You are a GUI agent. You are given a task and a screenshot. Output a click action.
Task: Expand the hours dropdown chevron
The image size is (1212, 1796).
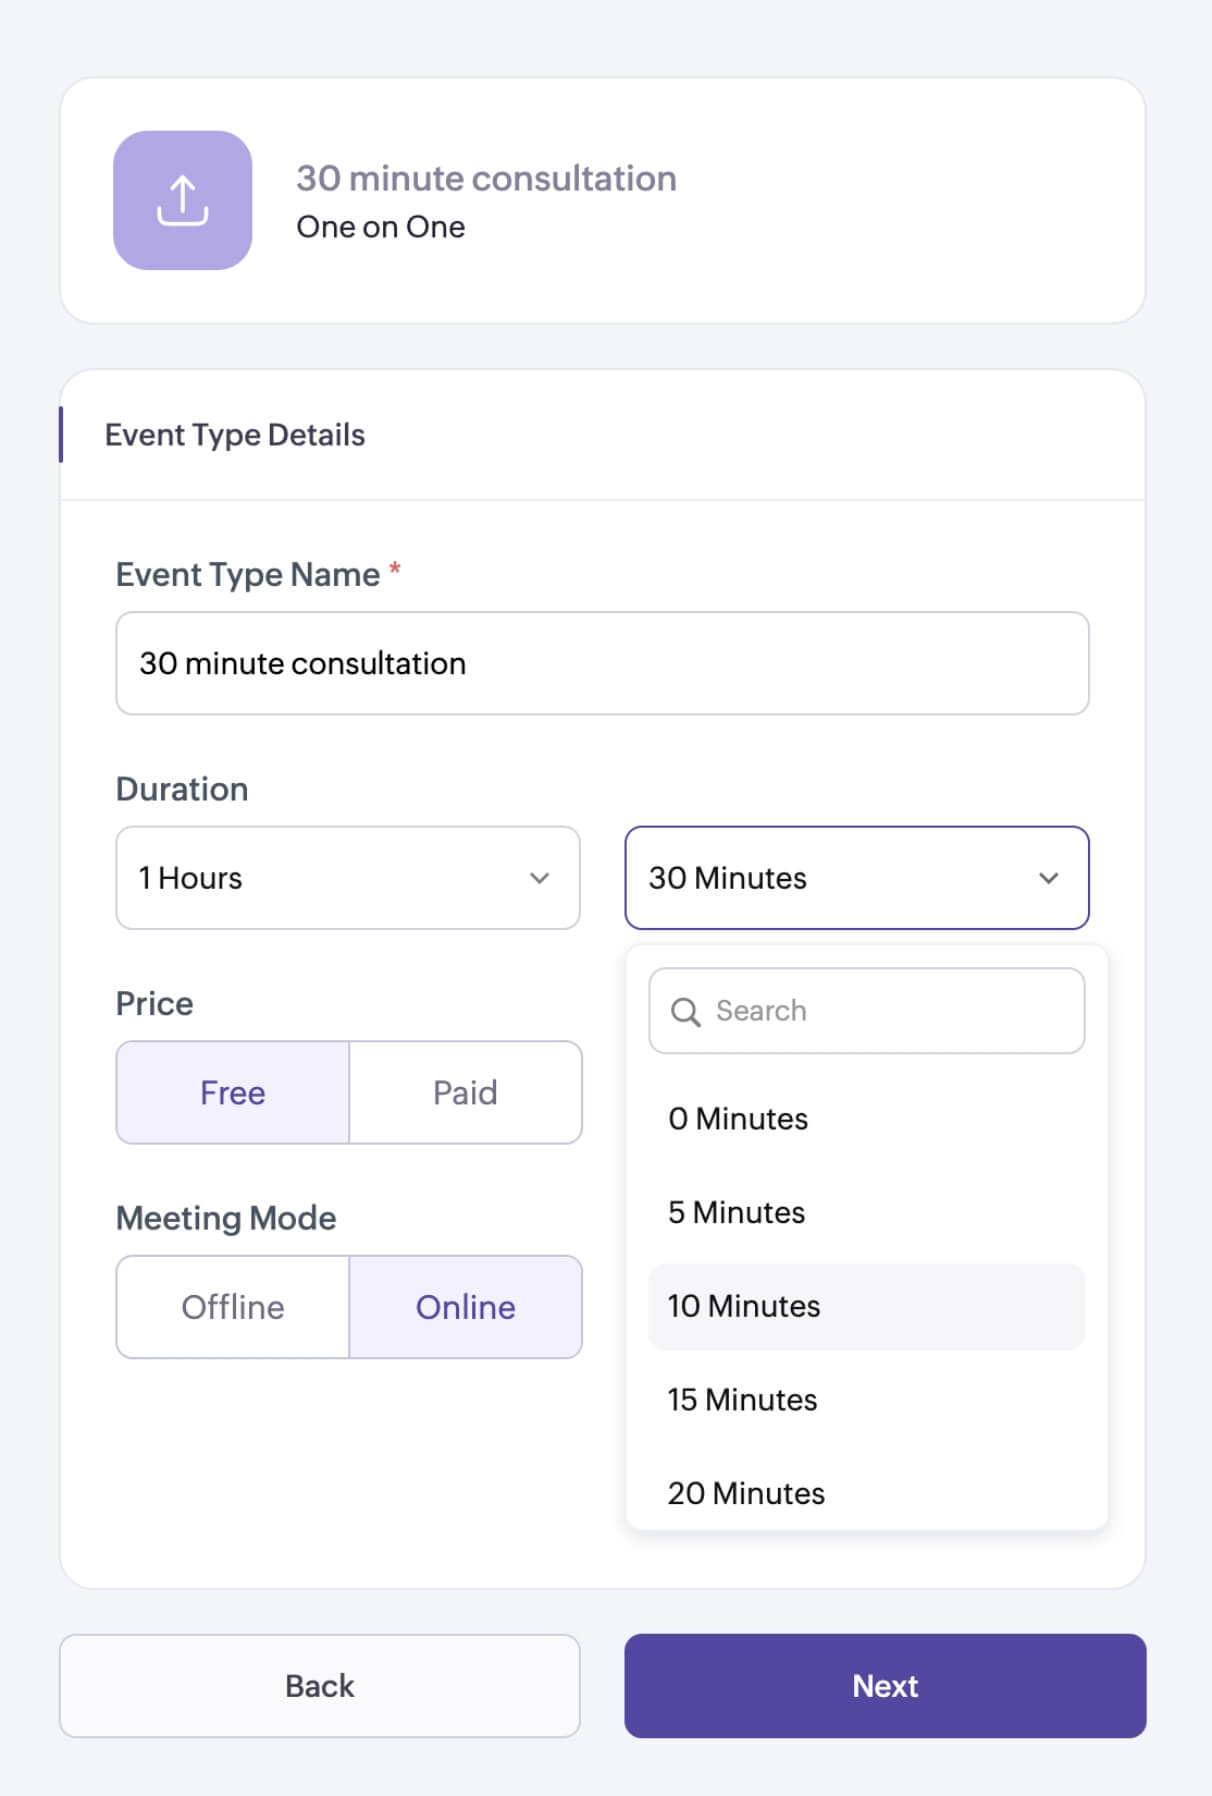(x=540, y=878)
